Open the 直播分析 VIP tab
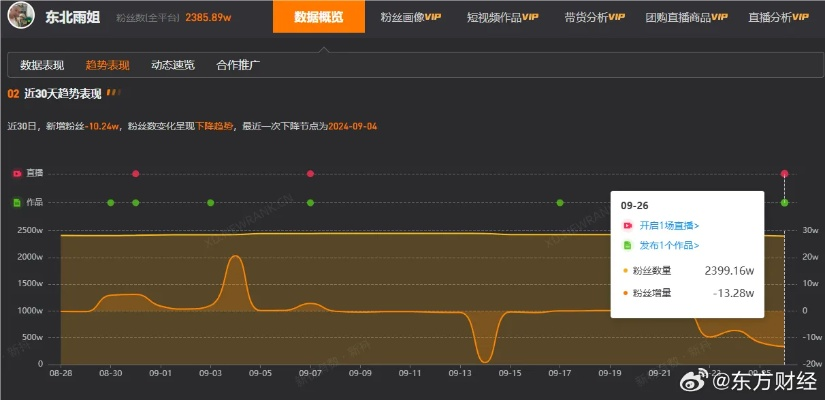 pyautogui.click(x=778, y=17)
